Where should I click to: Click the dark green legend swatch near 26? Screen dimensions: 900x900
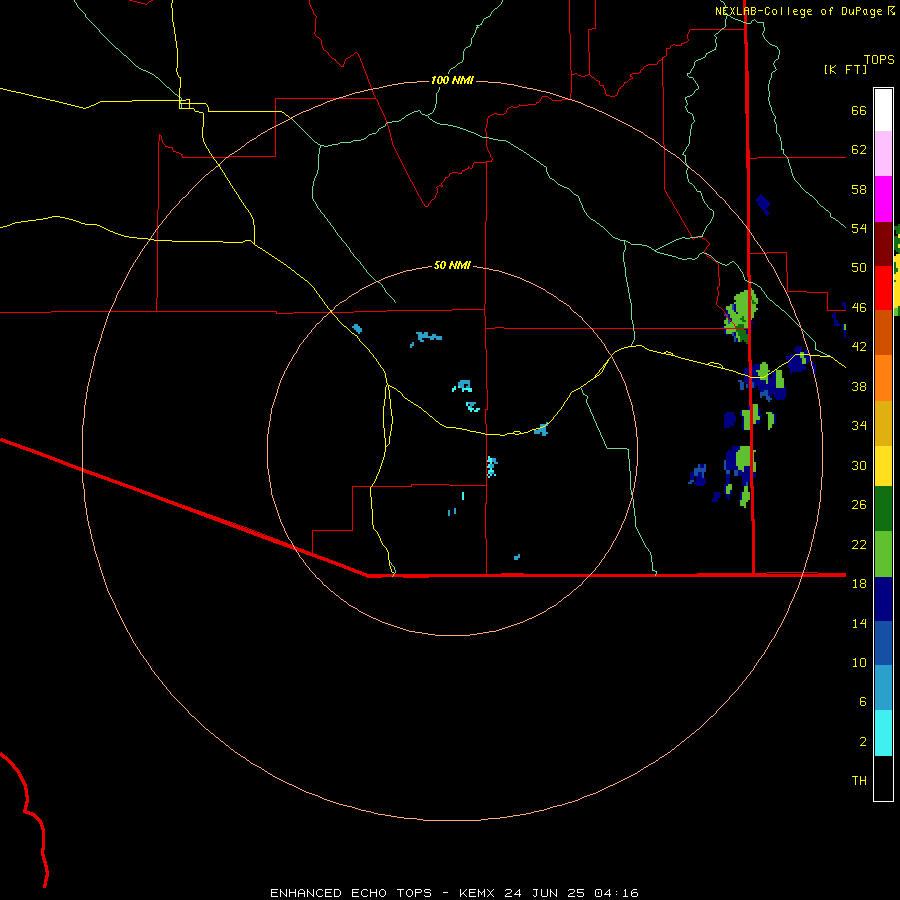pos(883,509)
